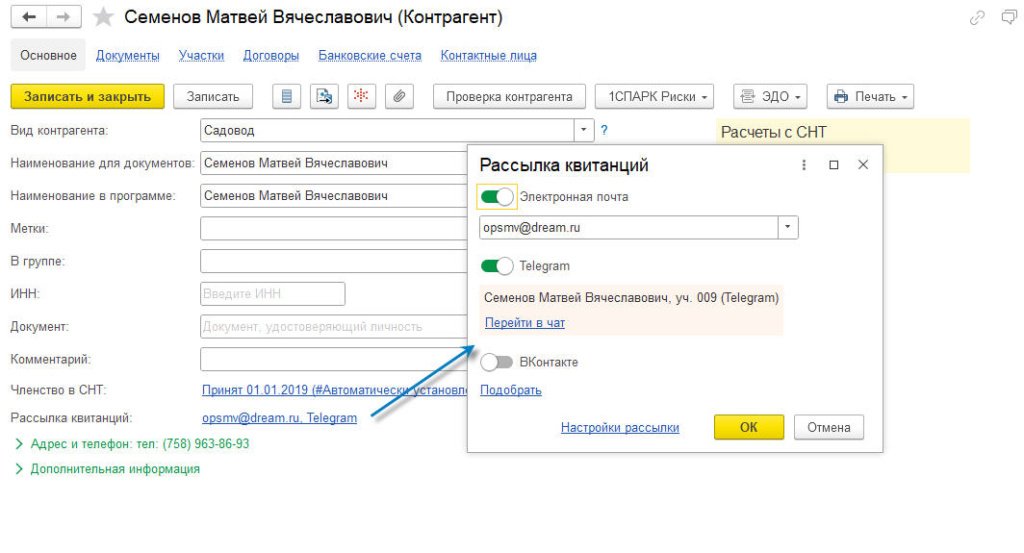This screenshot has height=553, width=1024.
Task: Click the ИНН input field
Action: [x=272, y=294]
